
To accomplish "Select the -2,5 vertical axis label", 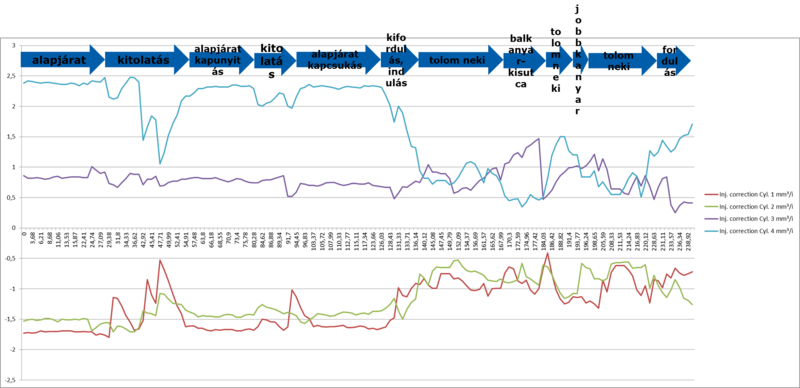I will click(9, 380).
